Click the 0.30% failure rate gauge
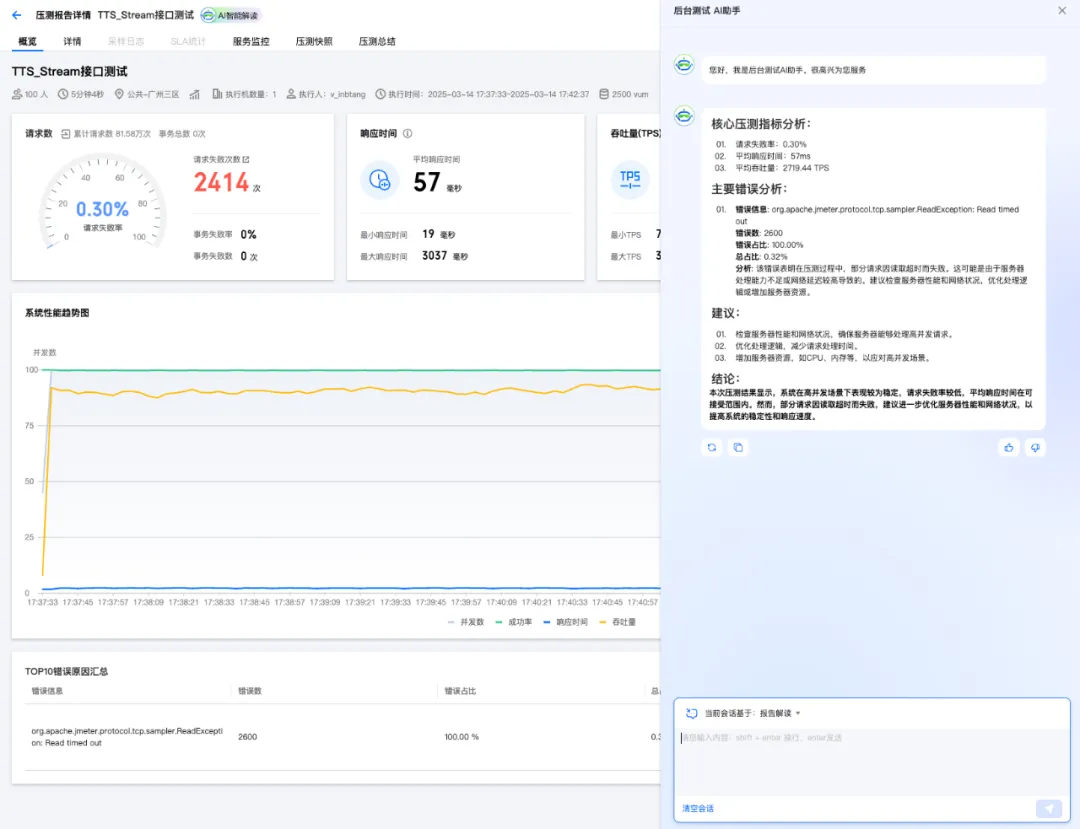This screenshot has width=1080, height=829. coord(102,209)
